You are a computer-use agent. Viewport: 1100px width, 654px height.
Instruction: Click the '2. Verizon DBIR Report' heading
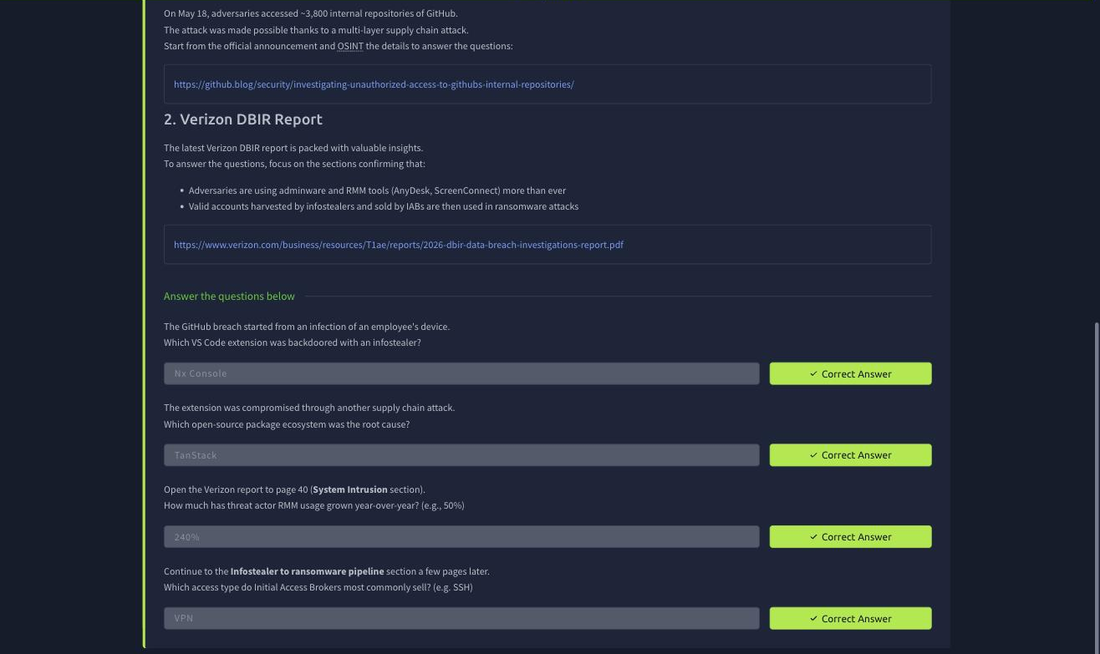pyautogui.click(x=243, y=119)
